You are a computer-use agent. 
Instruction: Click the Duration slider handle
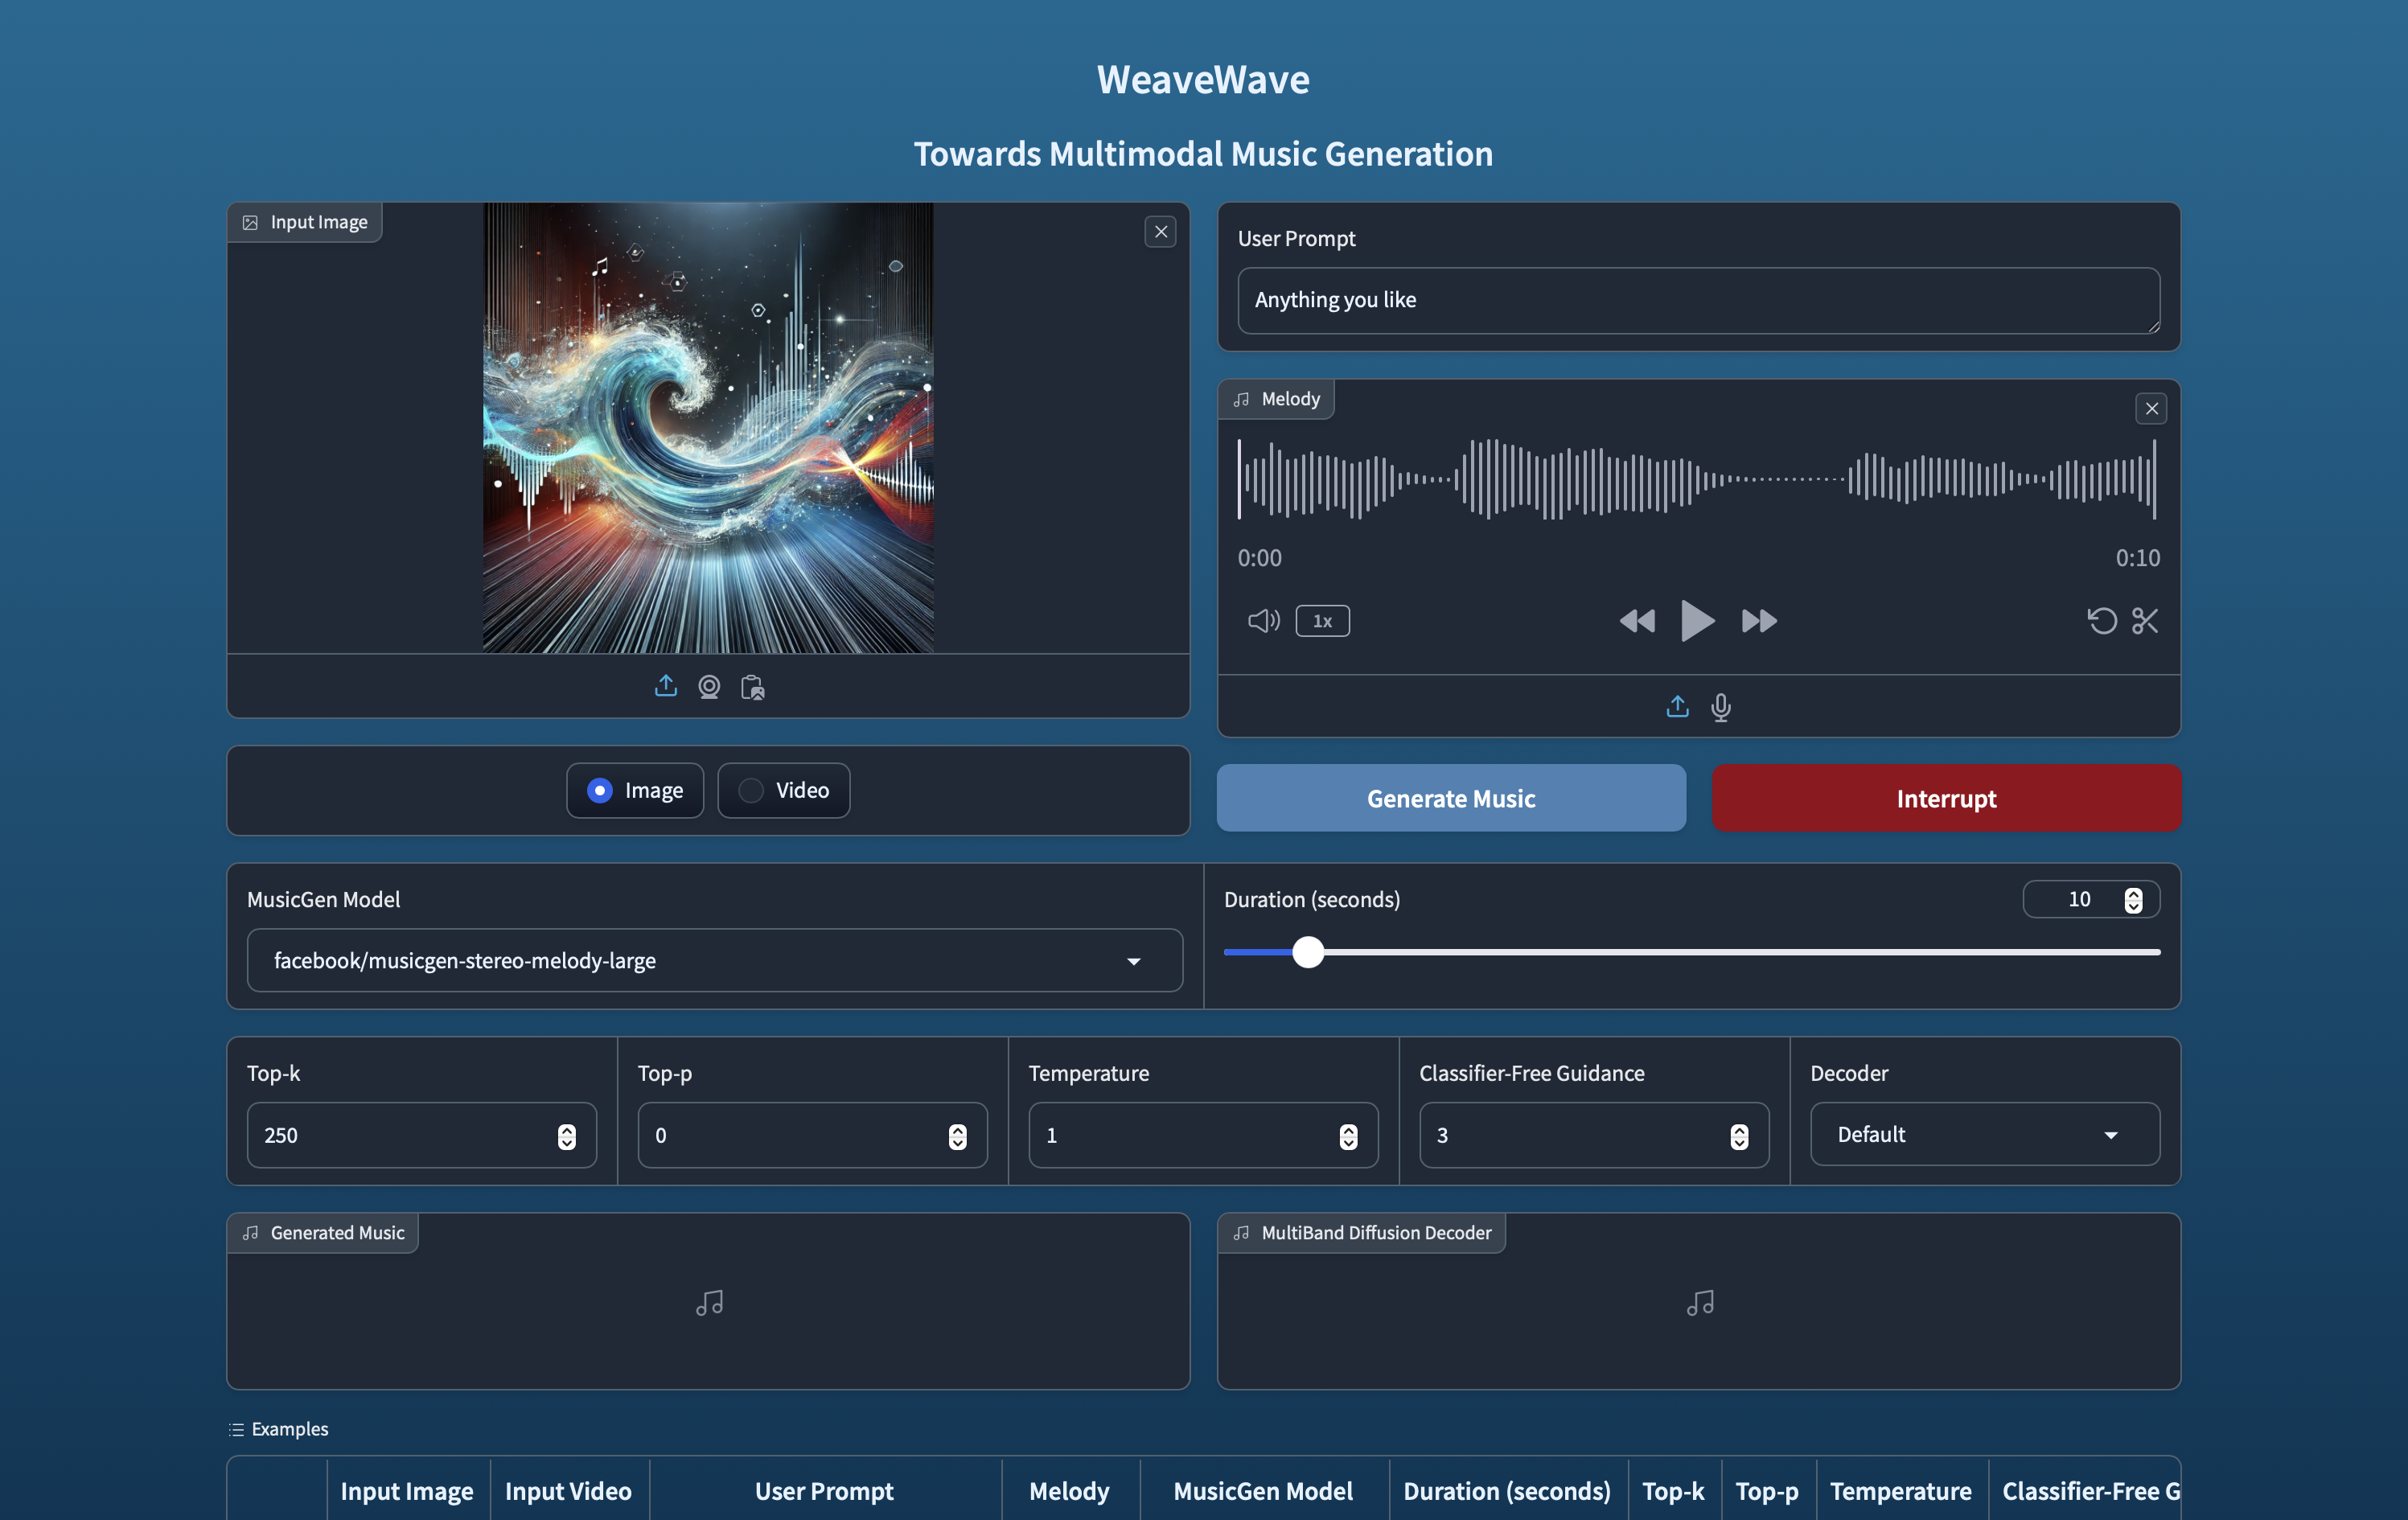[1308, 952]
